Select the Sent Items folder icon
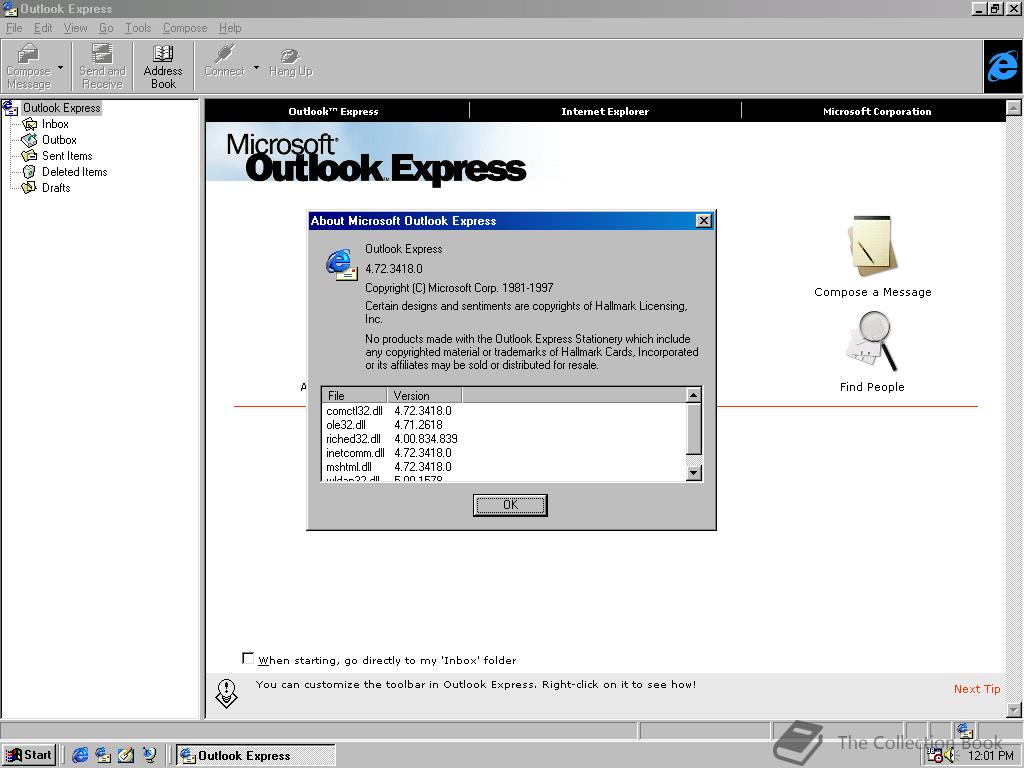 tap(29, 155)
